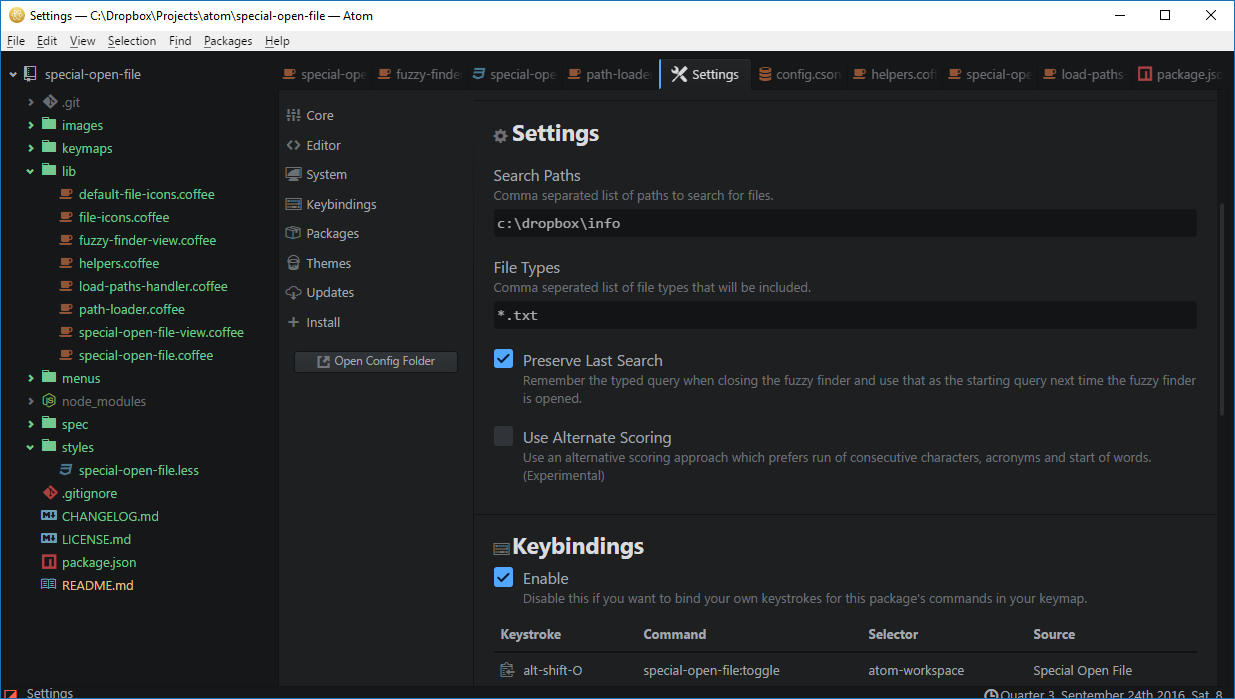The image size is (1235, 699).
Task: Uncheck the Keybindings Enable checkbox
Action: tap(504, 577)
